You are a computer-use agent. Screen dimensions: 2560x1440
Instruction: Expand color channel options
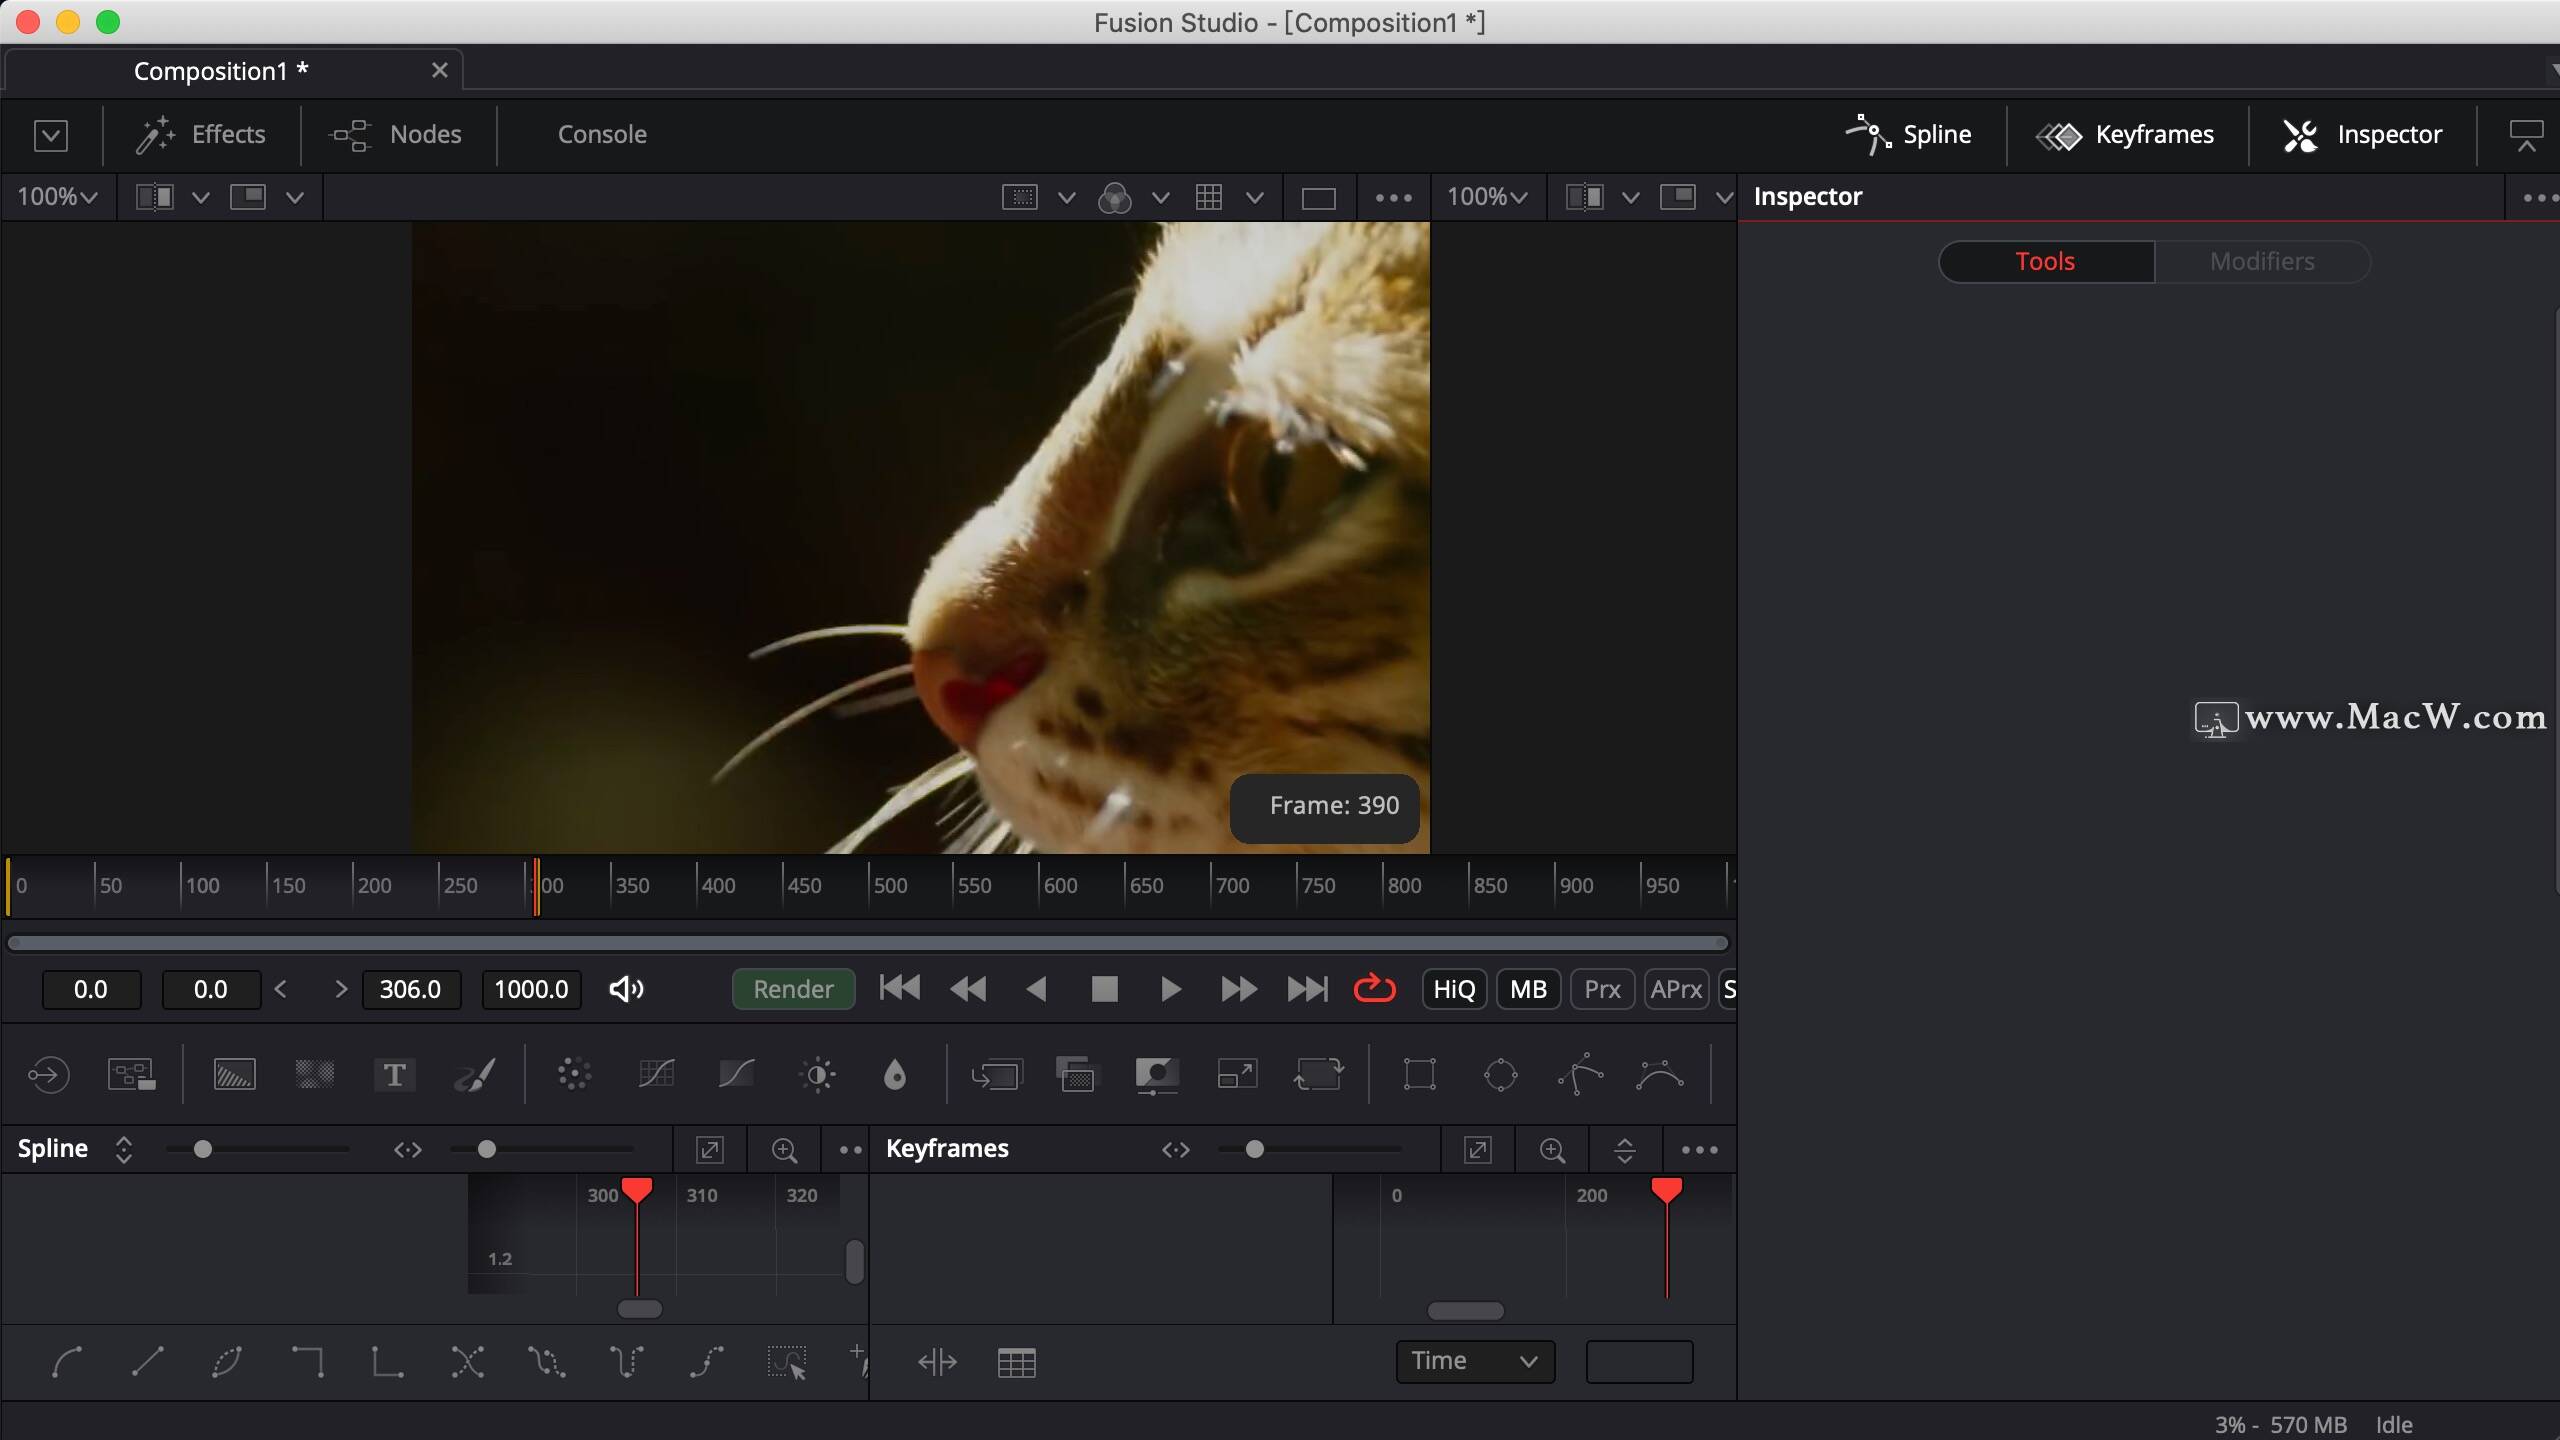click(x=1160, y=198)
